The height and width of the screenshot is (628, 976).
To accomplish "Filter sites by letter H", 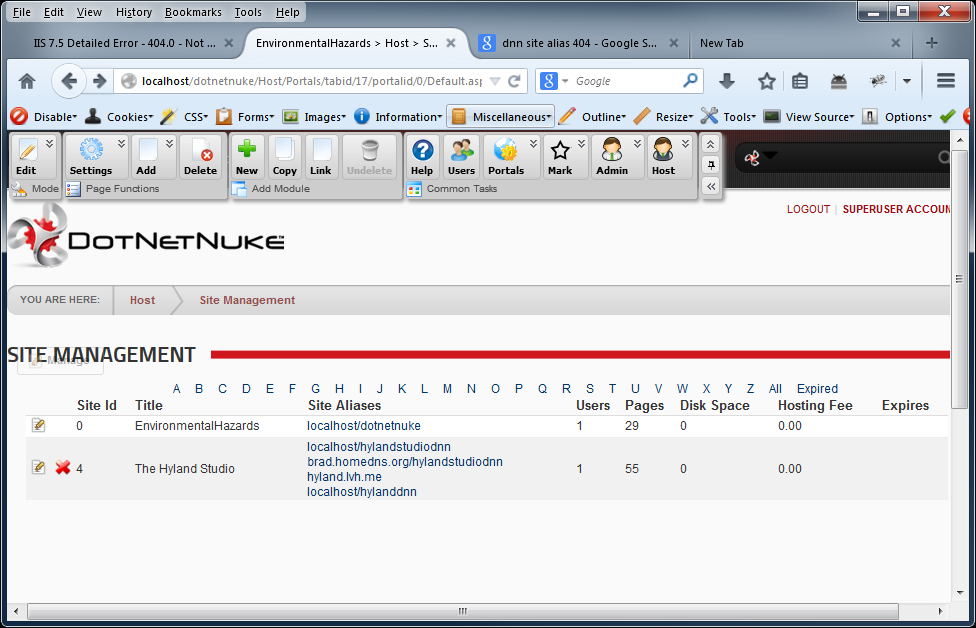I will point(339,388).
